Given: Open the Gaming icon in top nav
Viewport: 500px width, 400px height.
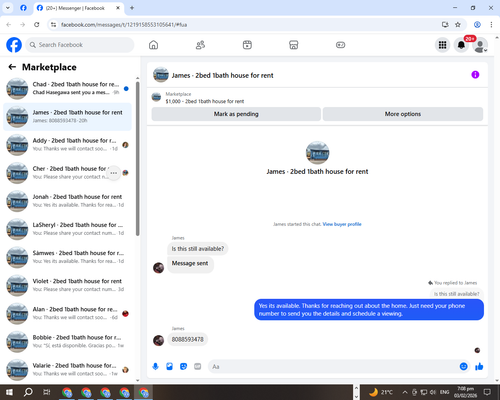Looking at the screenshot, I should click(340, 45).
